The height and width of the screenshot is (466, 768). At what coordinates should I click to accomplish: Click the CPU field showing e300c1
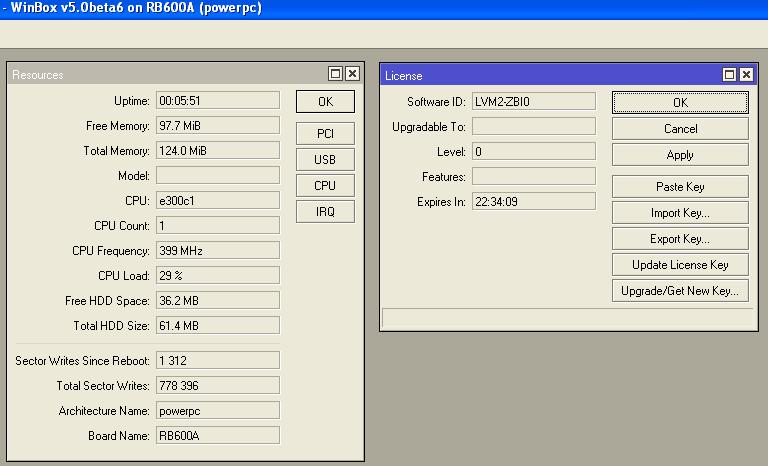[x=218, y=200]
